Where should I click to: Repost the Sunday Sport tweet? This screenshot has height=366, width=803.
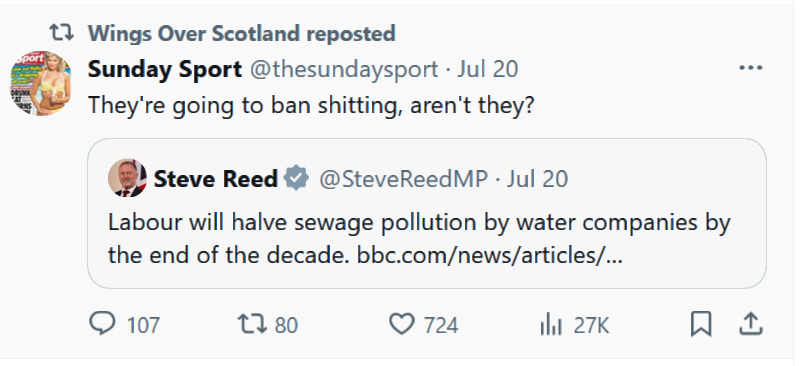point(252,324)
